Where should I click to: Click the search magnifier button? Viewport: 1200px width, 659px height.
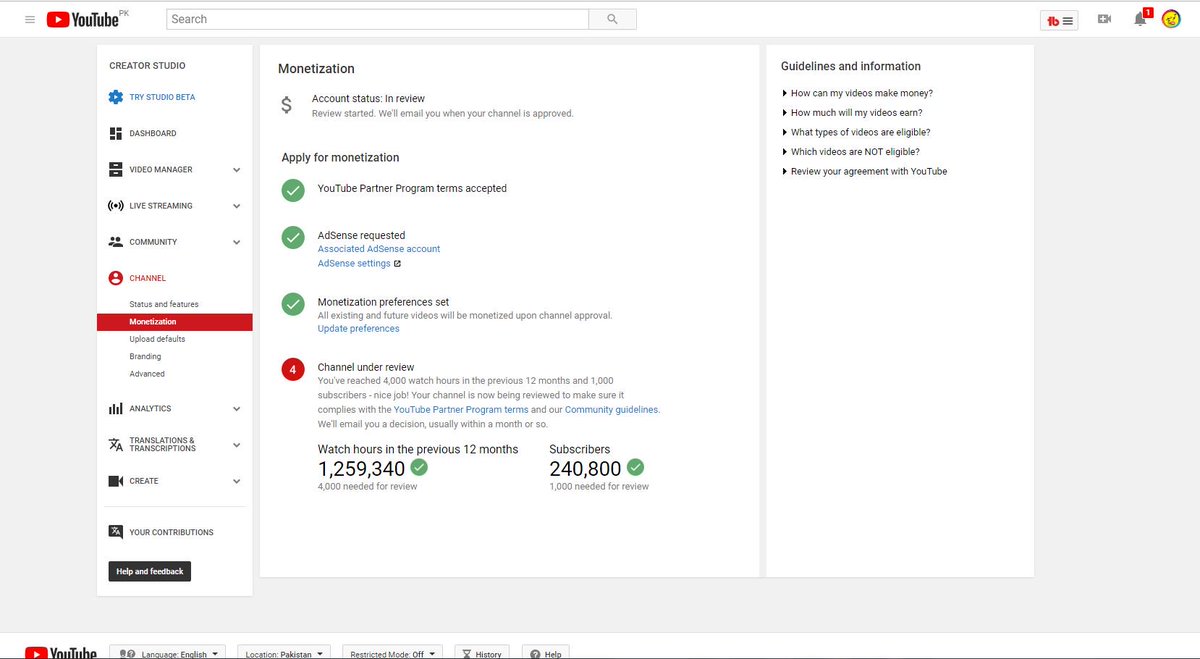tap(612, 19)
